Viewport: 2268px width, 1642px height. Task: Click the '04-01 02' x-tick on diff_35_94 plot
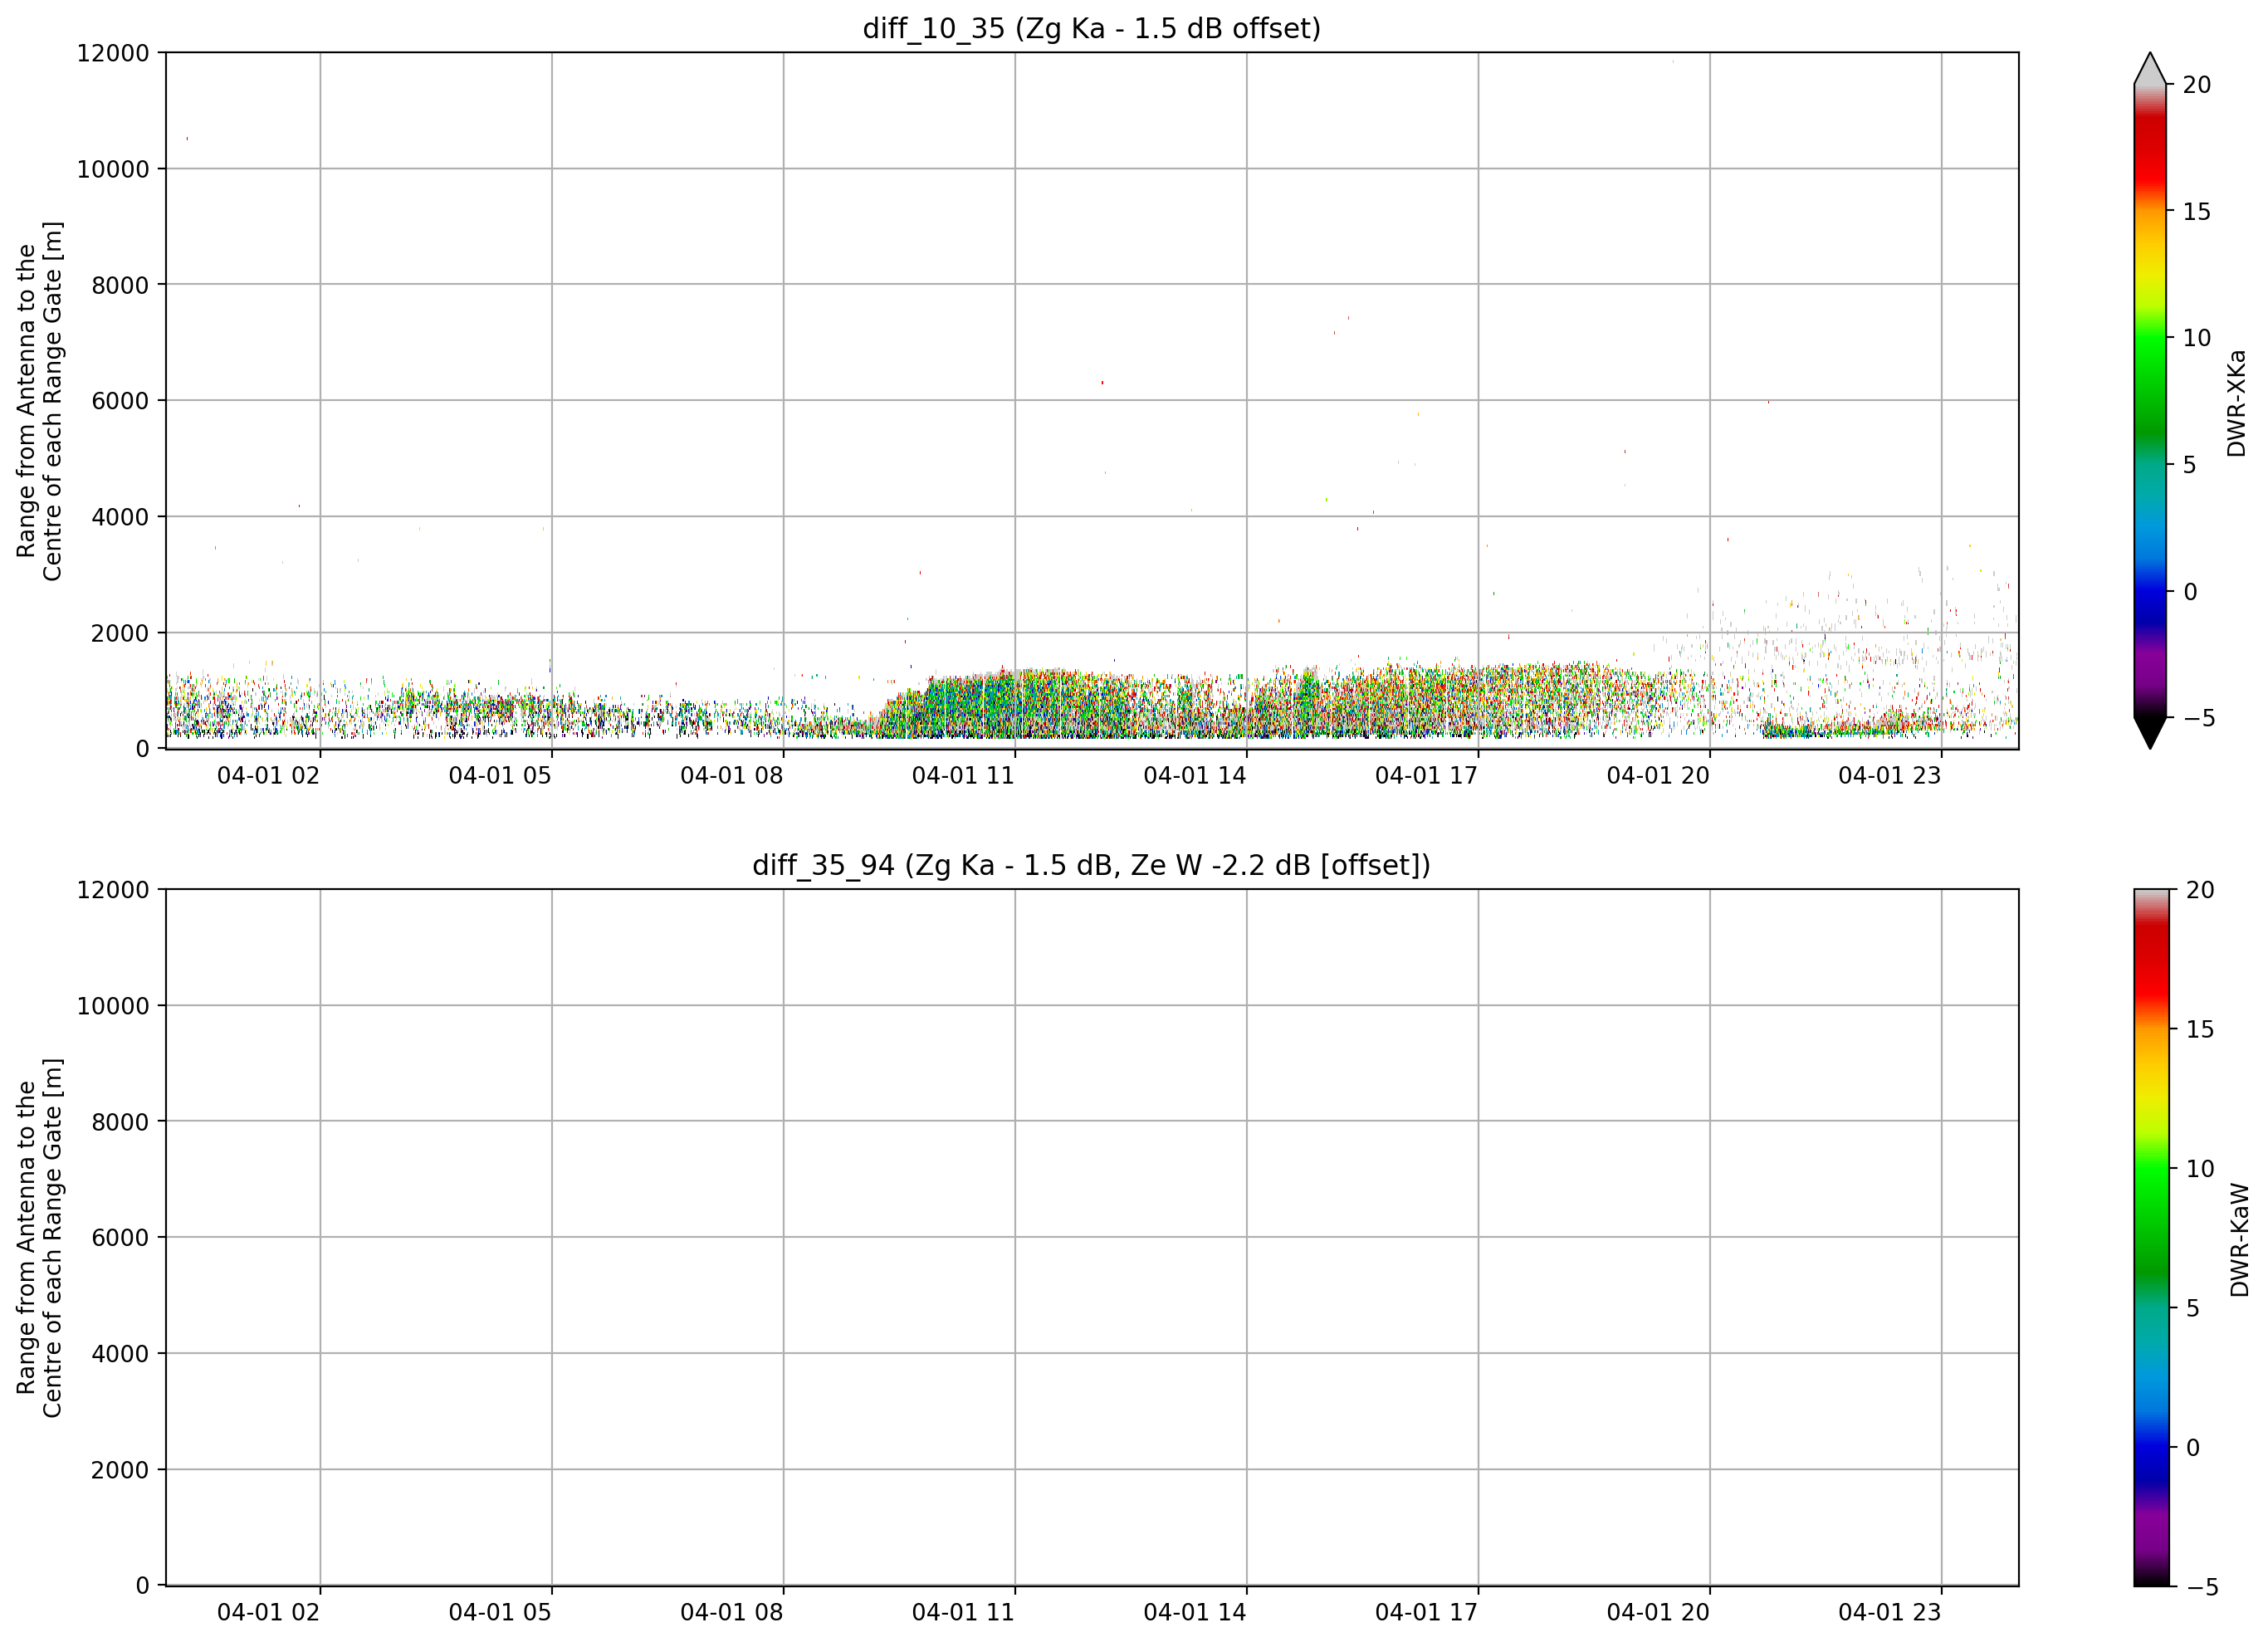[268, 1612]
